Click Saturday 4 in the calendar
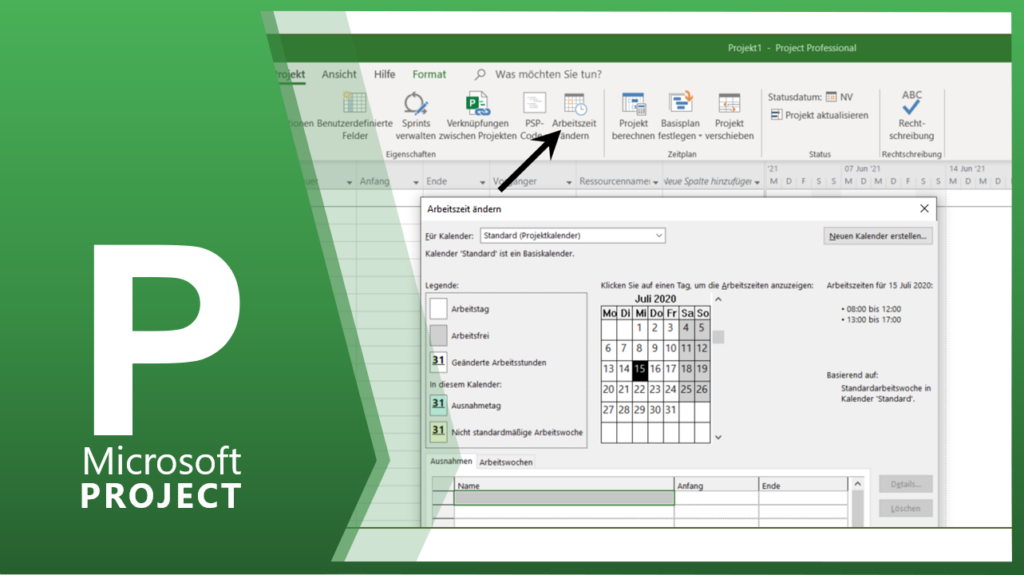Image resolution: width=1024 pixels, height=575 pixels. point(686,328)
